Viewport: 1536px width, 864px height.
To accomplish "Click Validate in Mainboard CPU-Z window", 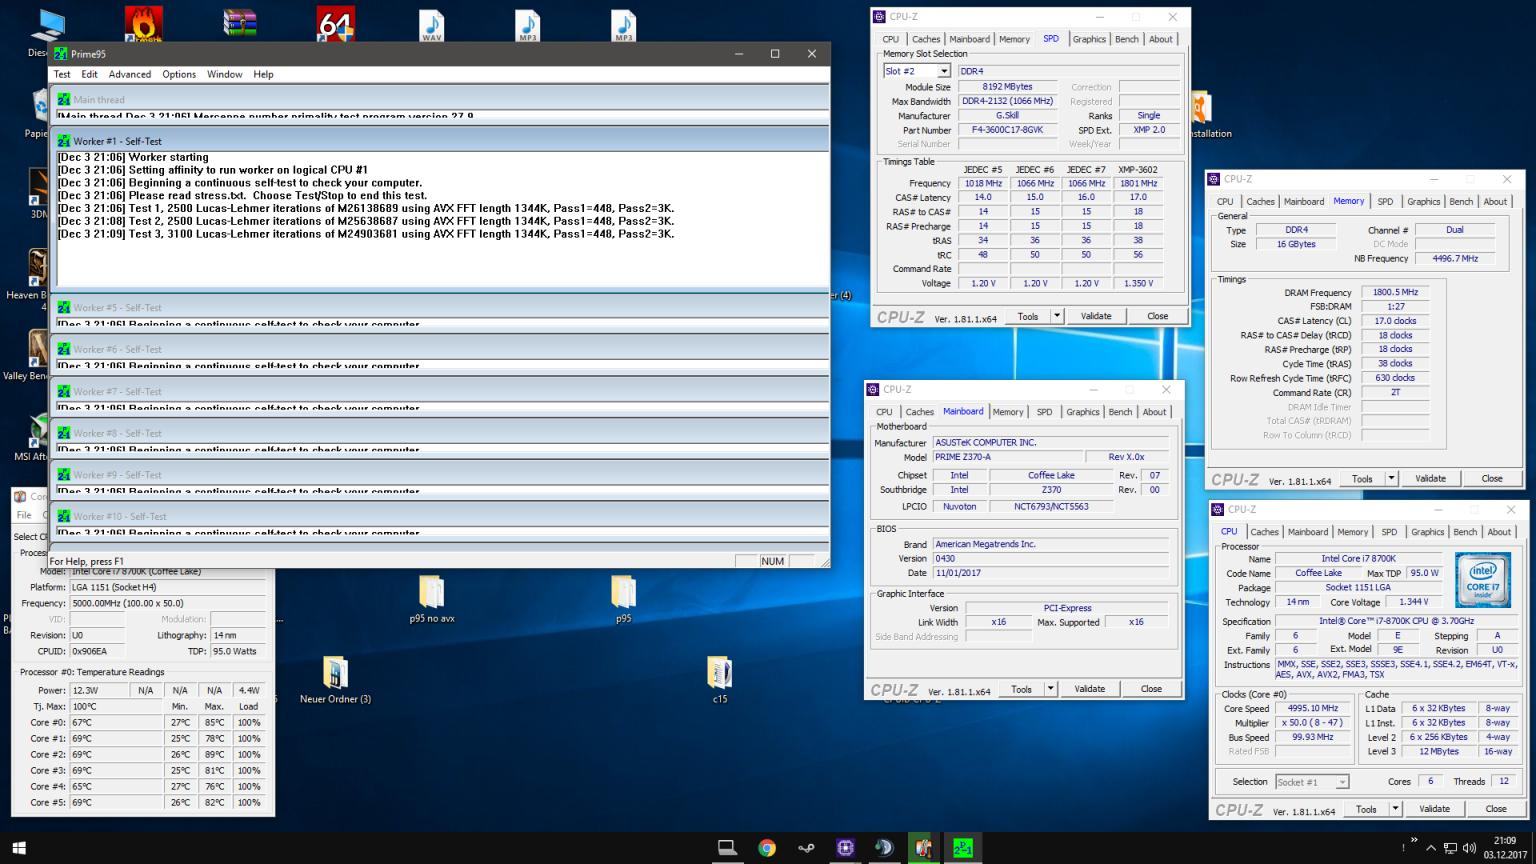I will [1089, 689].
